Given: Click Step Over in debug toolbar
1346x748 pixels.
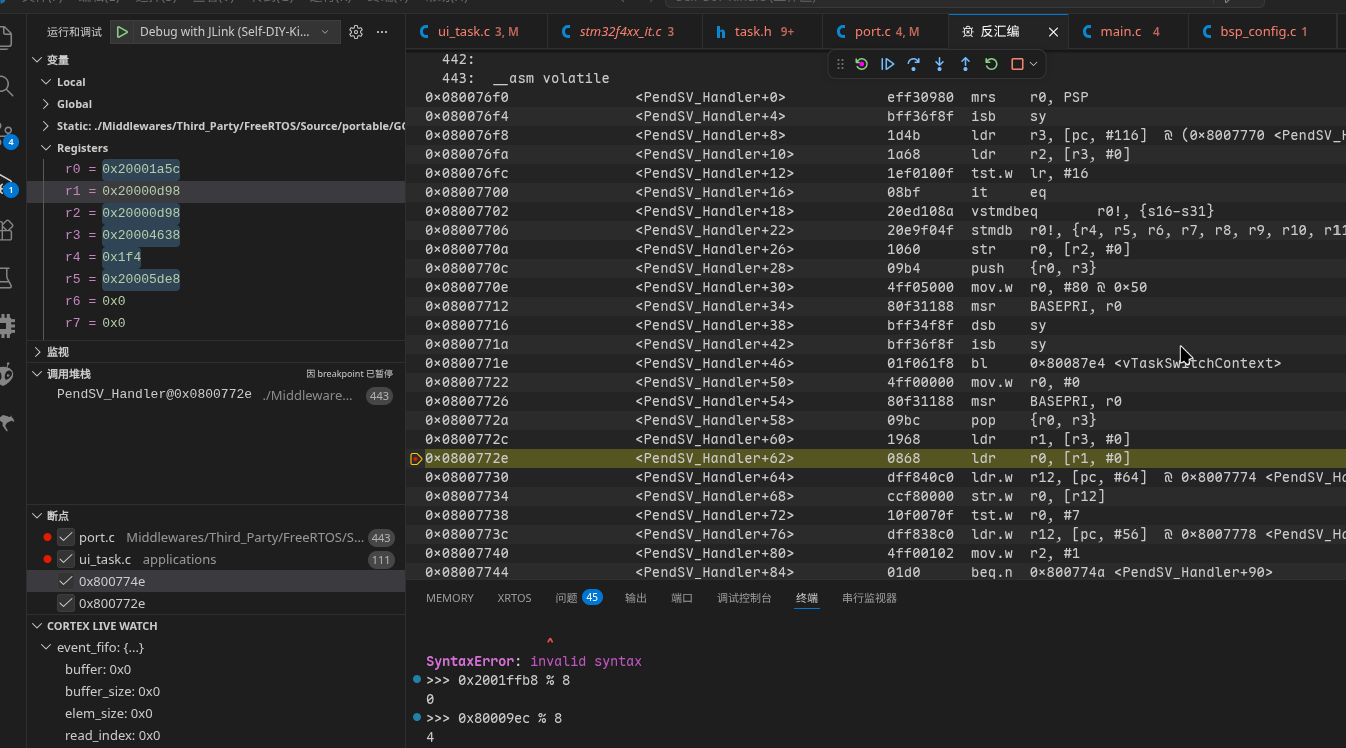Looking at the screenshot, I should pos(913,64).
